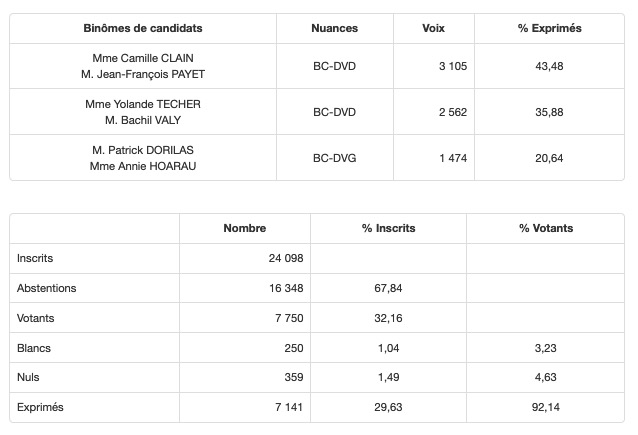
Task: Select the Nuls row label
Action: [x=29, y=378]
